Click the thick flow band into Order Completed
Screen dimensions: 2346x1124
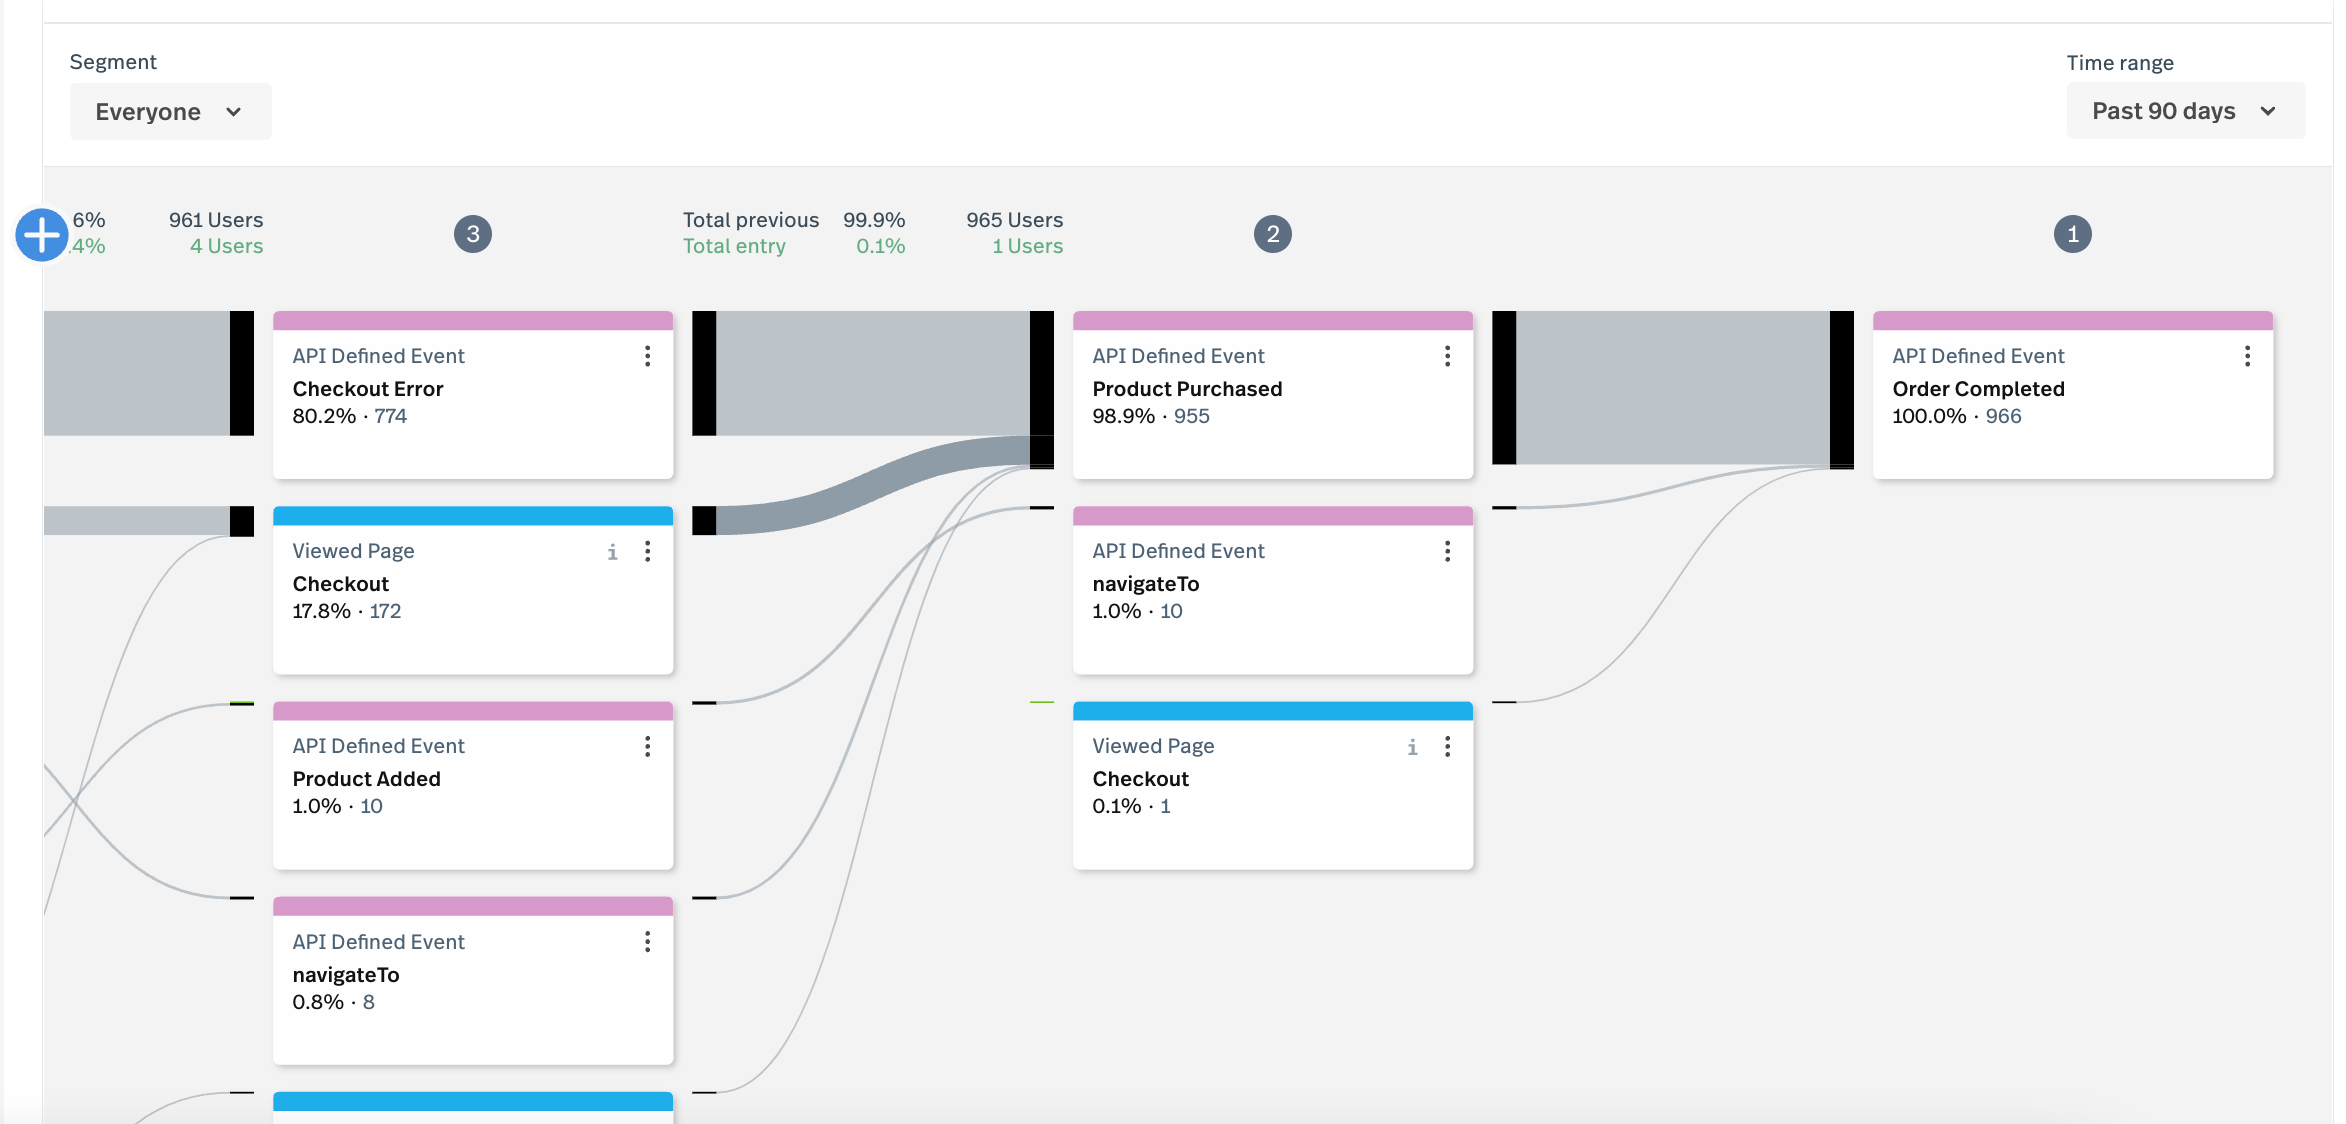pyautogui.click(x=1672, y=387)
